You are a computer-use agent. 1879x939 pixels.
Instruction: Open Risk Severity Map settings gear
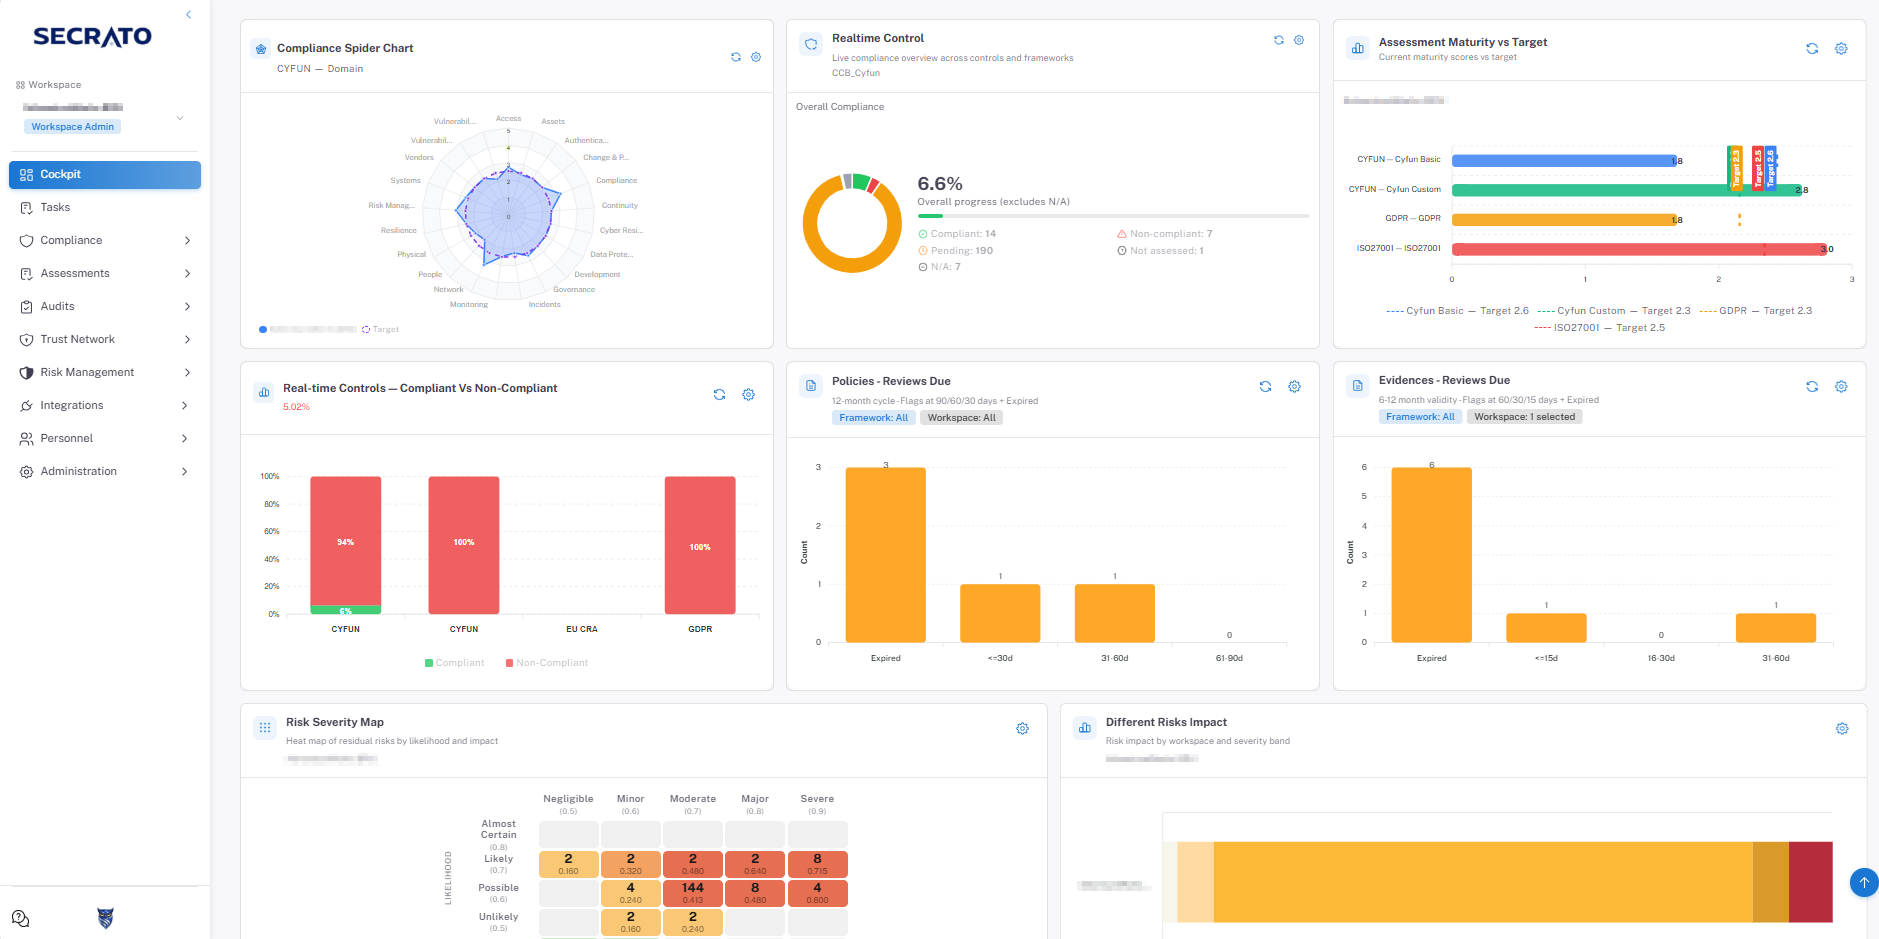(x=1022, y=729)
